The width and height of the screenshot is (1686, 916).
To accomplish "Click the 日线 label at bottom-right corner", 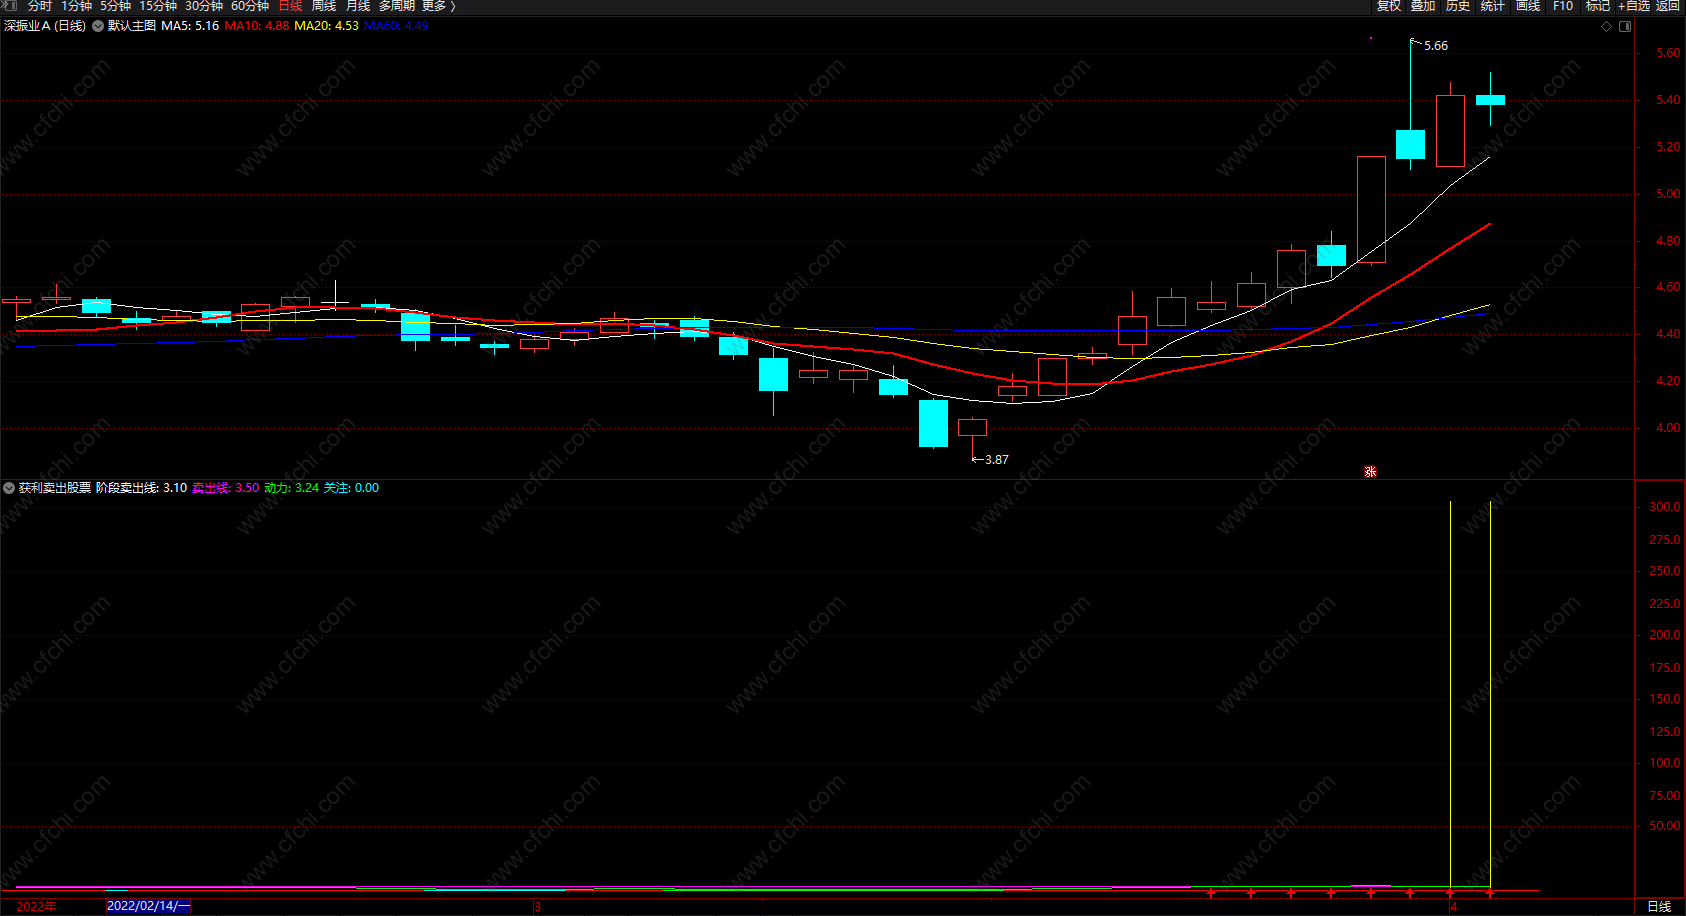I will (1659, 906).
